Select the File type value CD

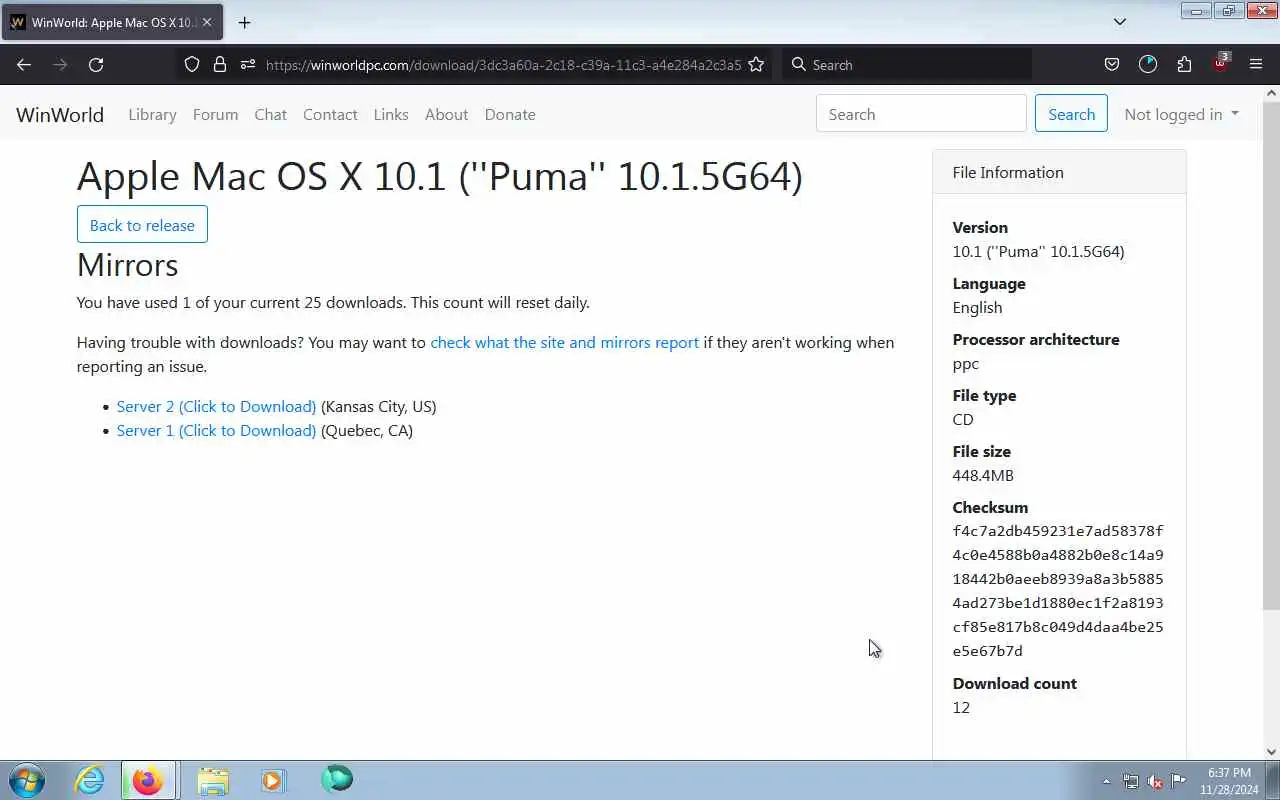point(963,420)
